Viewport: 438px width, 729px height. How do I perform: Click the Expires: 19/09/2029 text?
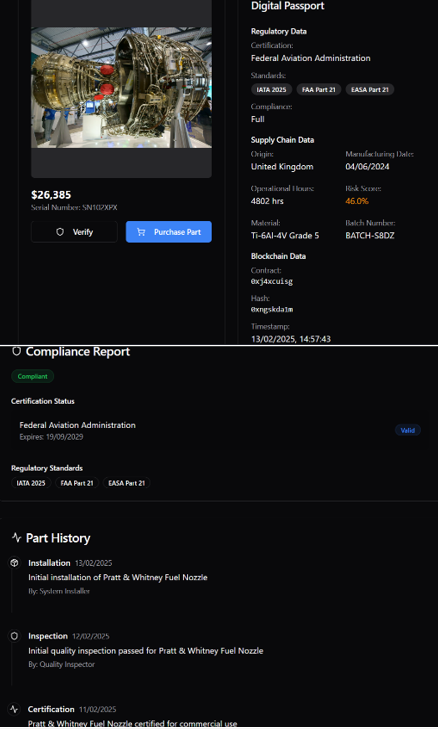tap(51, 437)
